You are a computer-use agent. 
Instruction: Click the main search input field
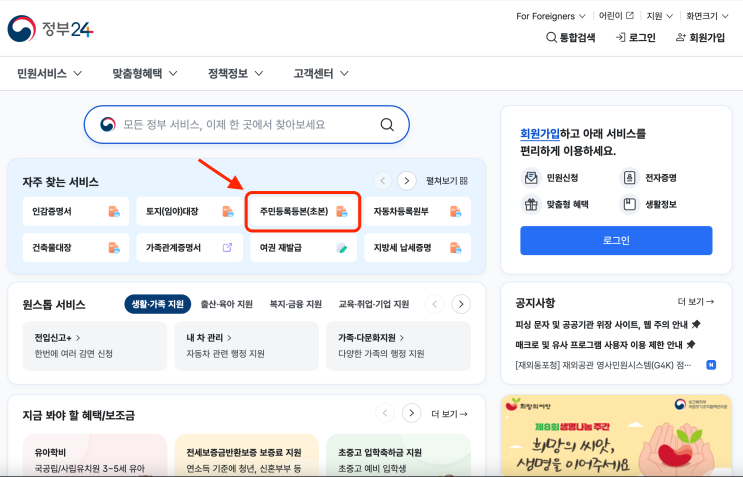(x=246, y=125)
